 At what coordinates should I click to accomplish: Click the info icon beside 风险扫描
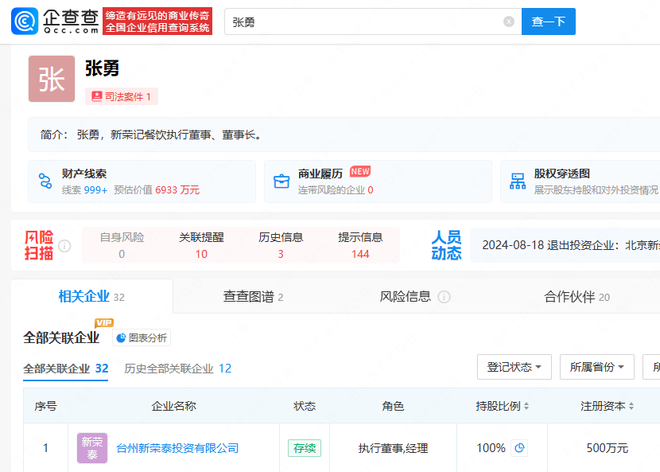(64, 245)
